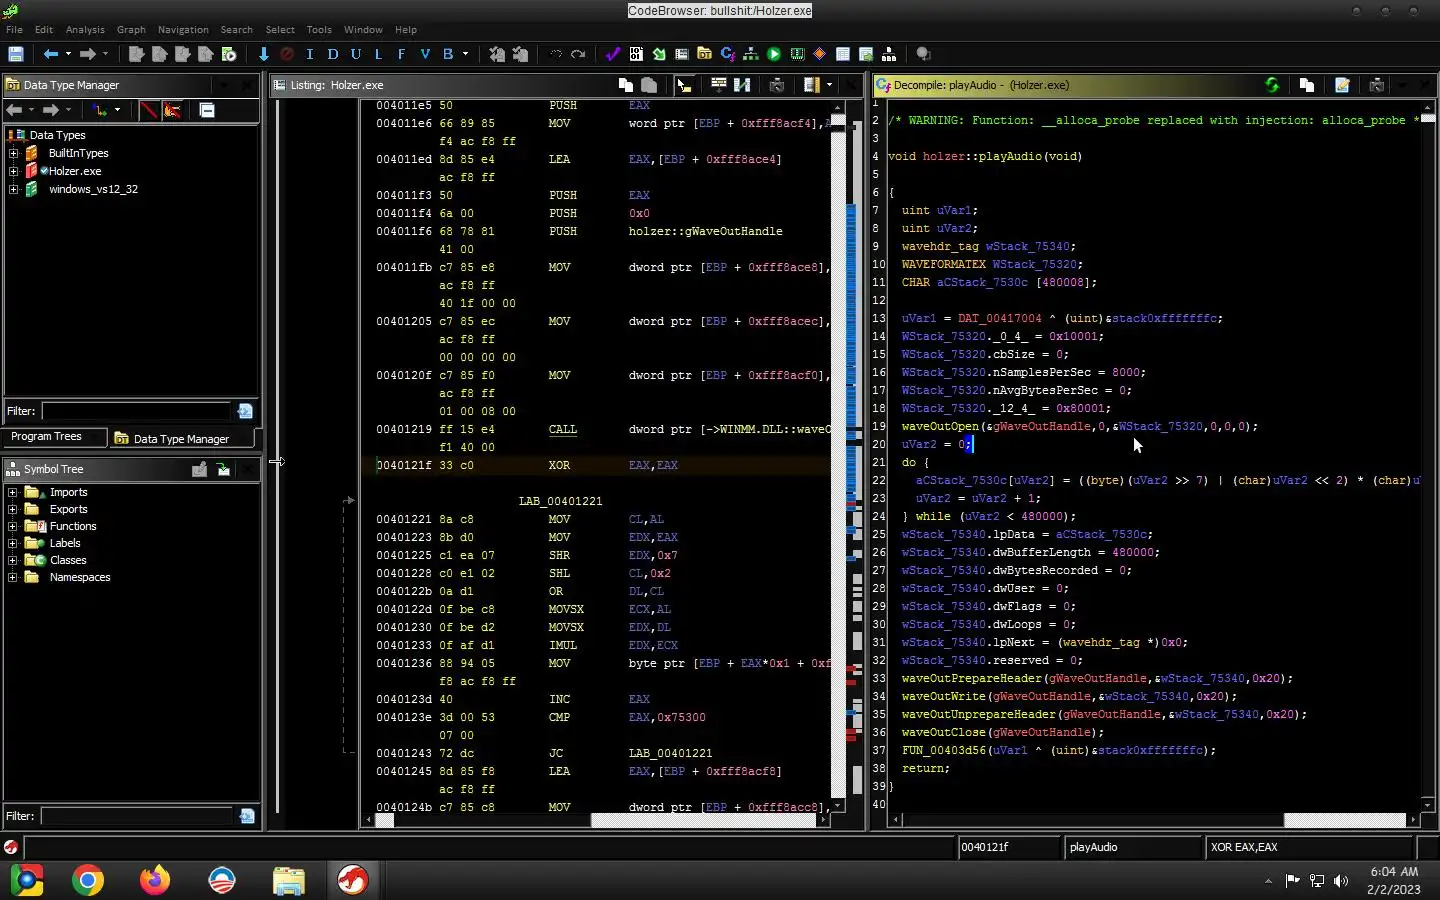Image resolution: width=1440 pixels, height=900 pixels.
Task: Click the V navigation icon in the toolbar
Action: [424, 54]
